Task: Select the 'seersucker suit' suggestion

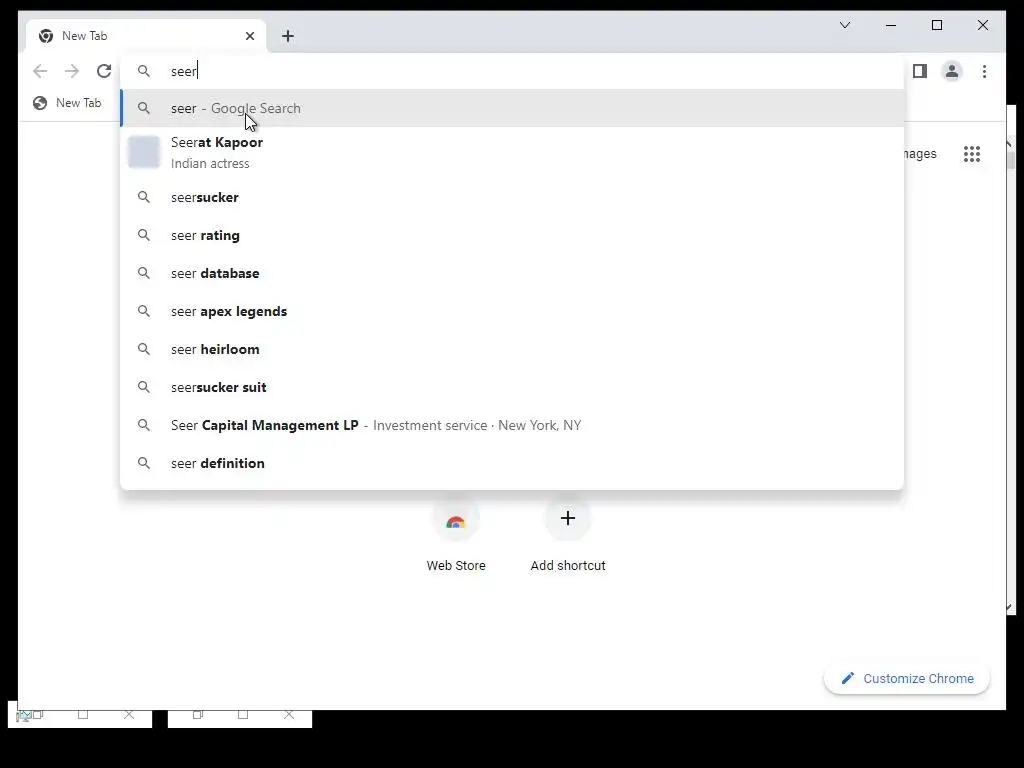Action: (512, 387)
